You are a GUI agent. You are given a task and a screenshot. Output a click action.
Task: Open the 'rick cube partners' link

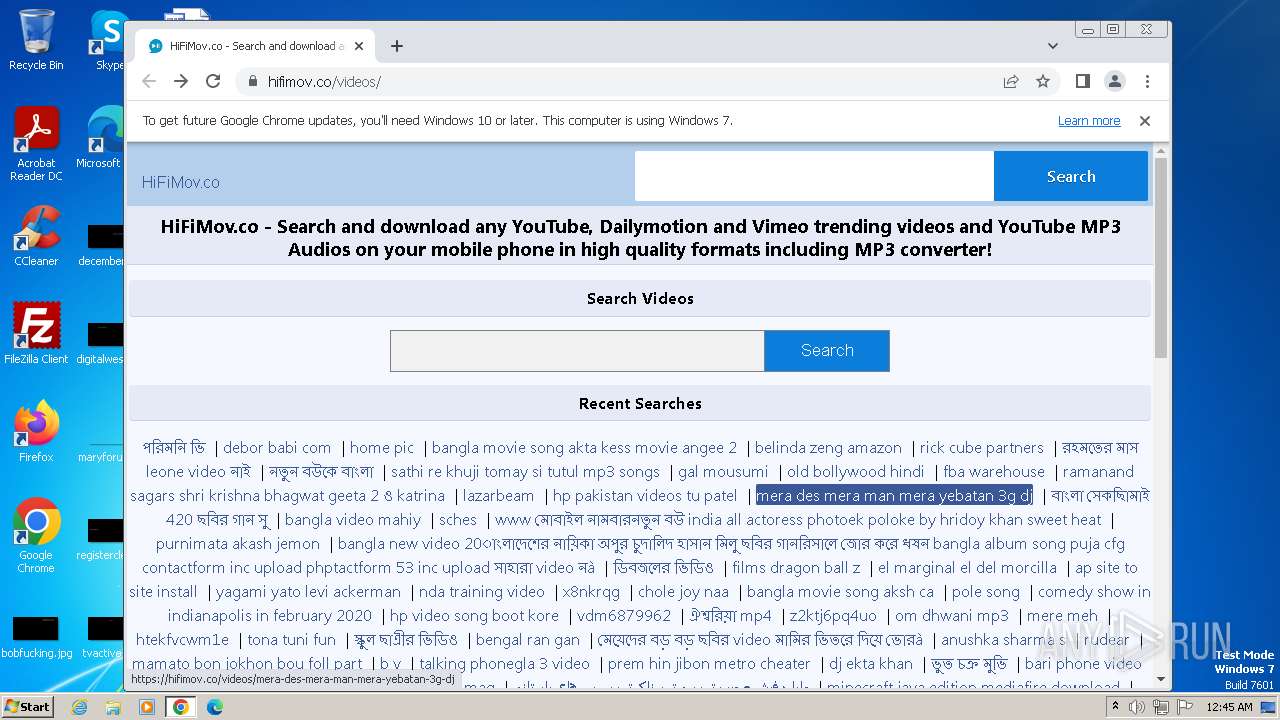click(x=981, y=448)
